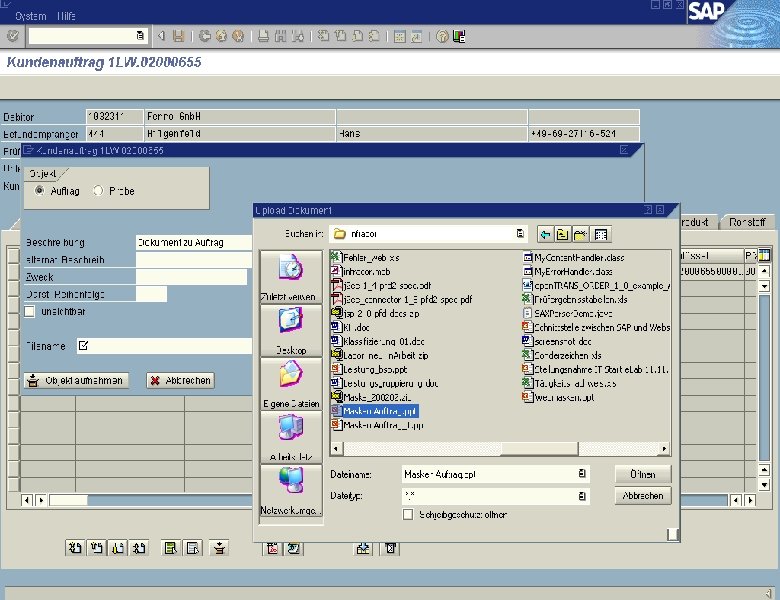The height and width of the screenshot is (600, 780).
Task: Open Zuletzt verwendet places shortcut
Action: tap(291, 277)
